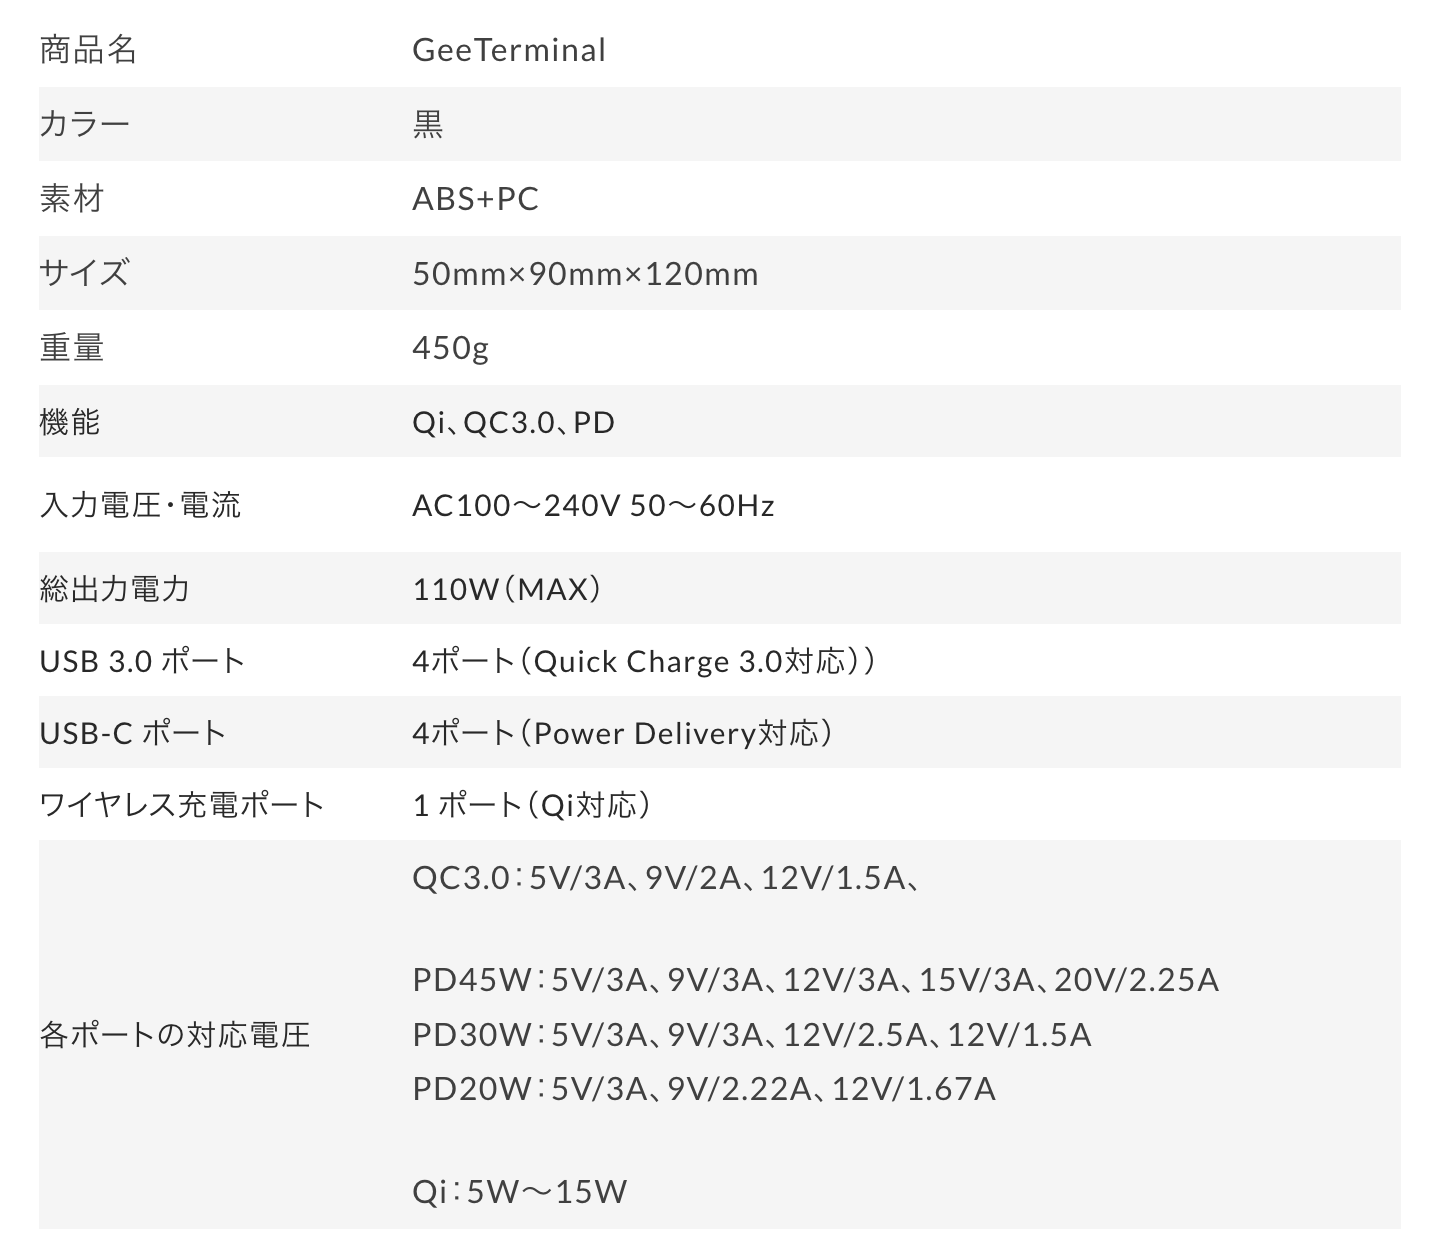The width and height of the screenshot is (1440, 1248).
Task: Click the 50mm×90mm×120mm size text
Action: (586, 274)
